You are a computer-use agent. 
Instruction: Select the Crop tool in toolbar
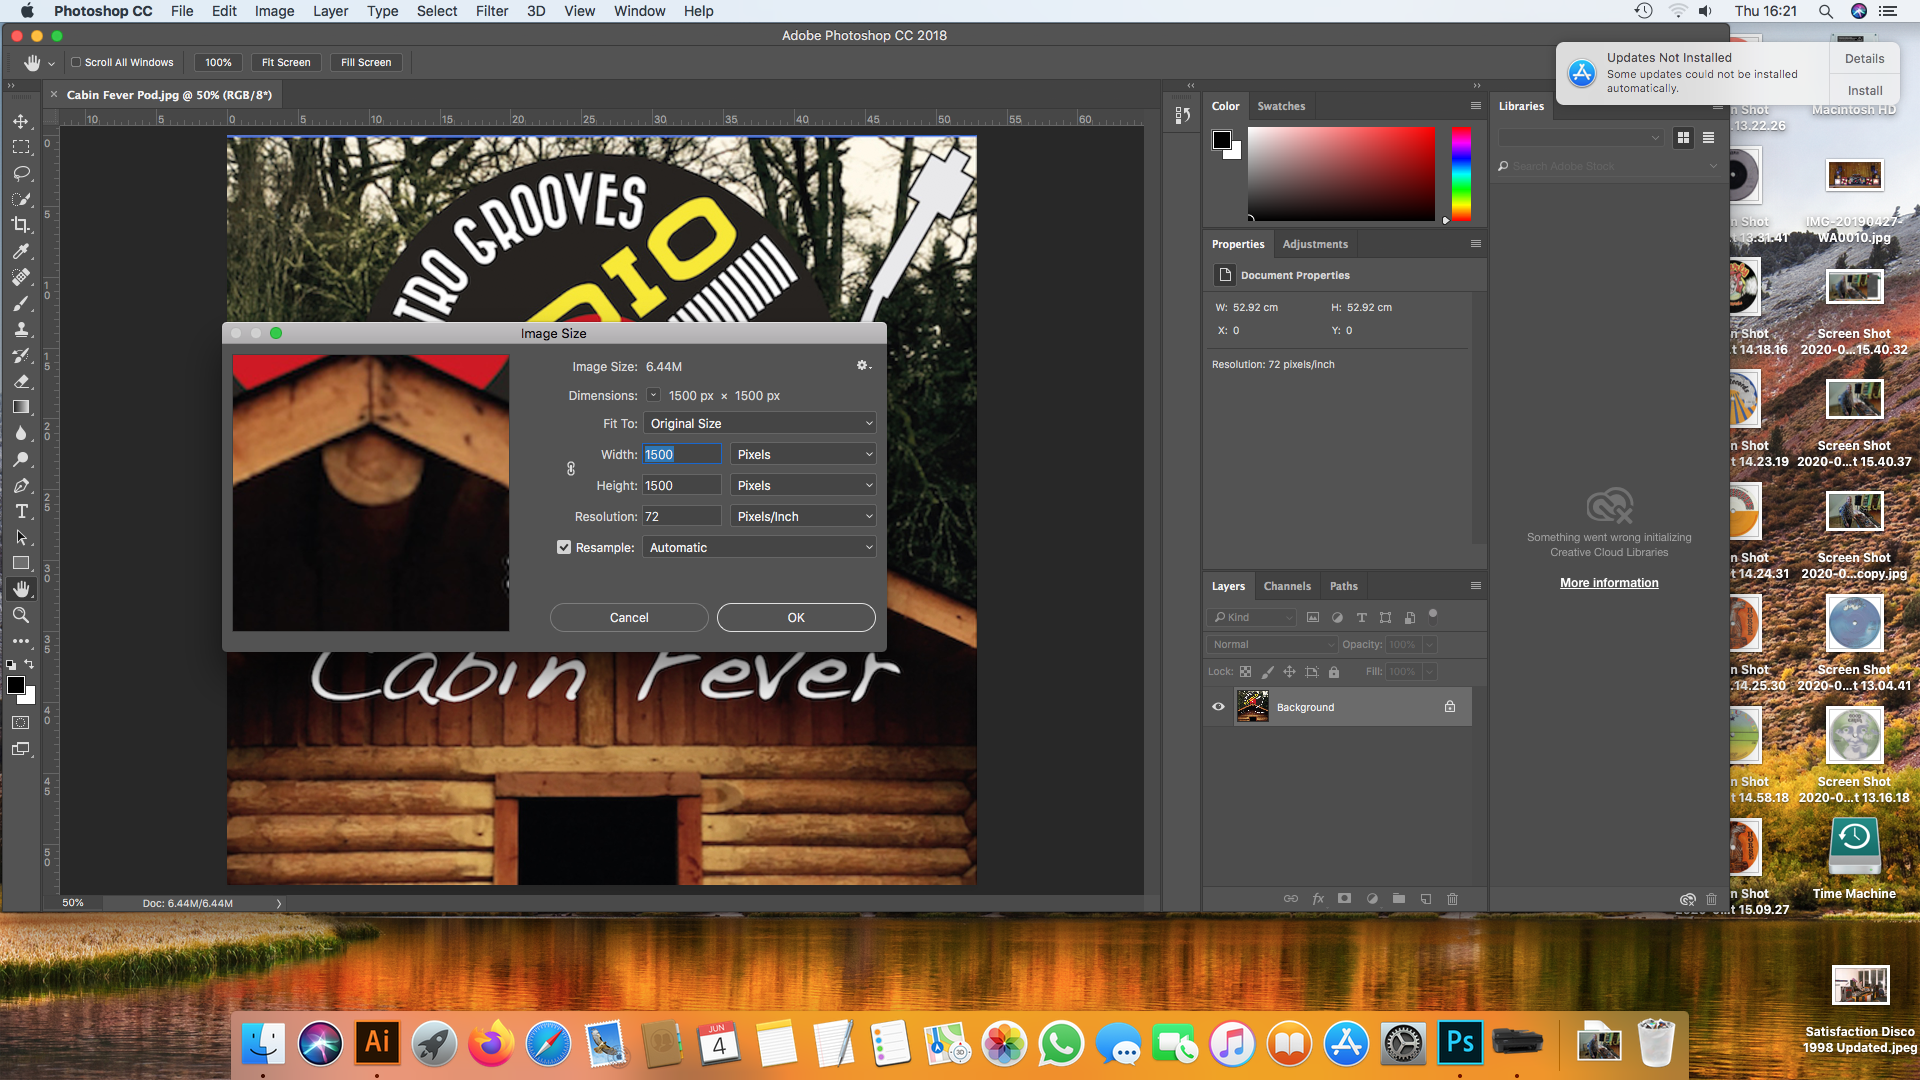coord(20,225)
